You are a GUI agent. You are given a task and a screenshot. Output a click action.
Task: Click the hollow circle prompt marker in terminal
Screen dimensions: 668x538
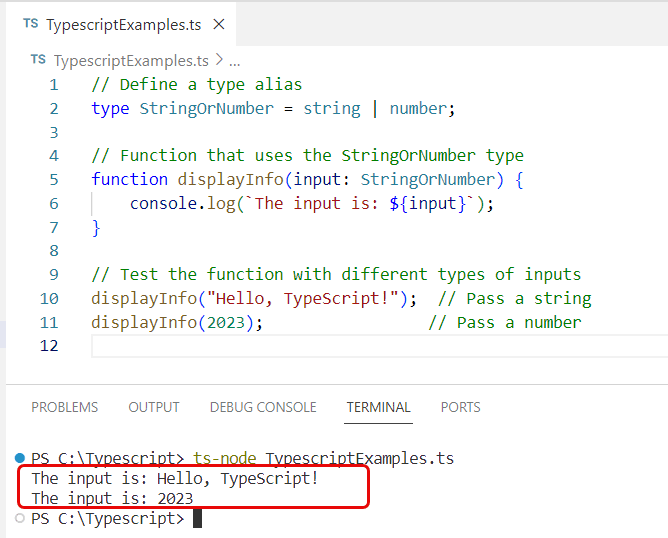click(x=20, y=518)
